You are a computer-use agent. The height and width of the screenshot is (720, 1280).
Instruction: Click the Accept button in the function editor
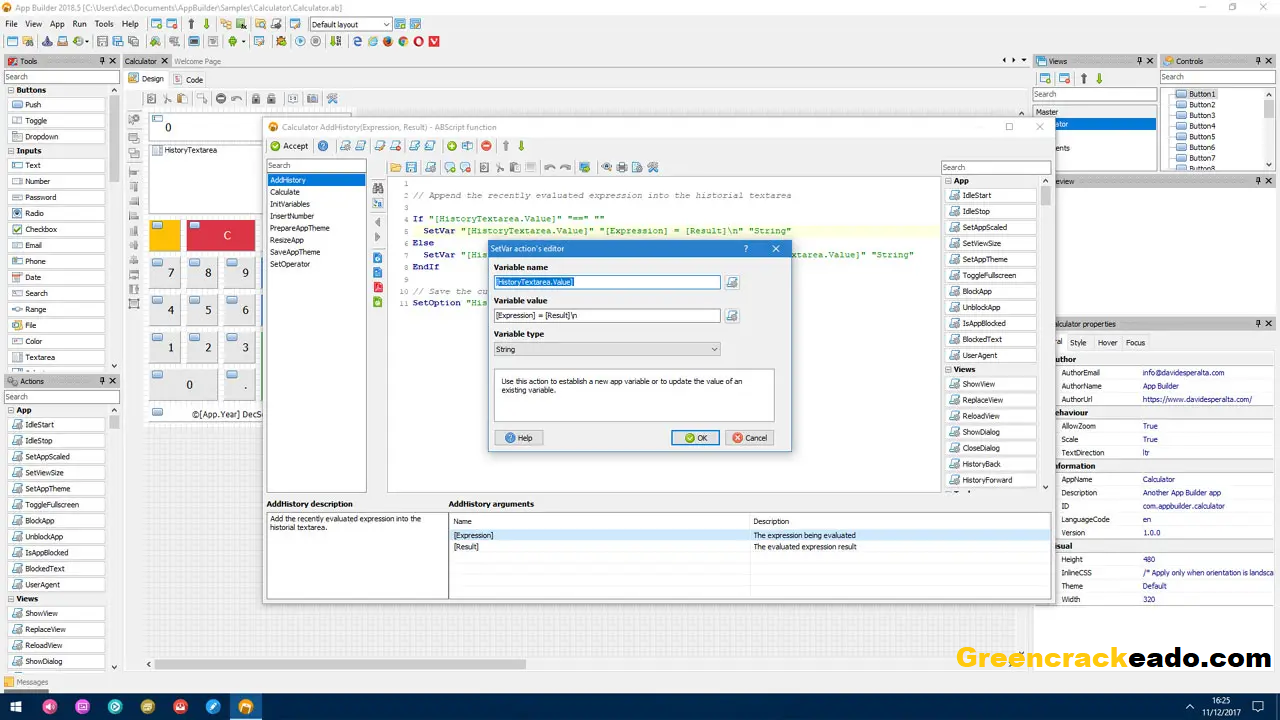(291, 146)
